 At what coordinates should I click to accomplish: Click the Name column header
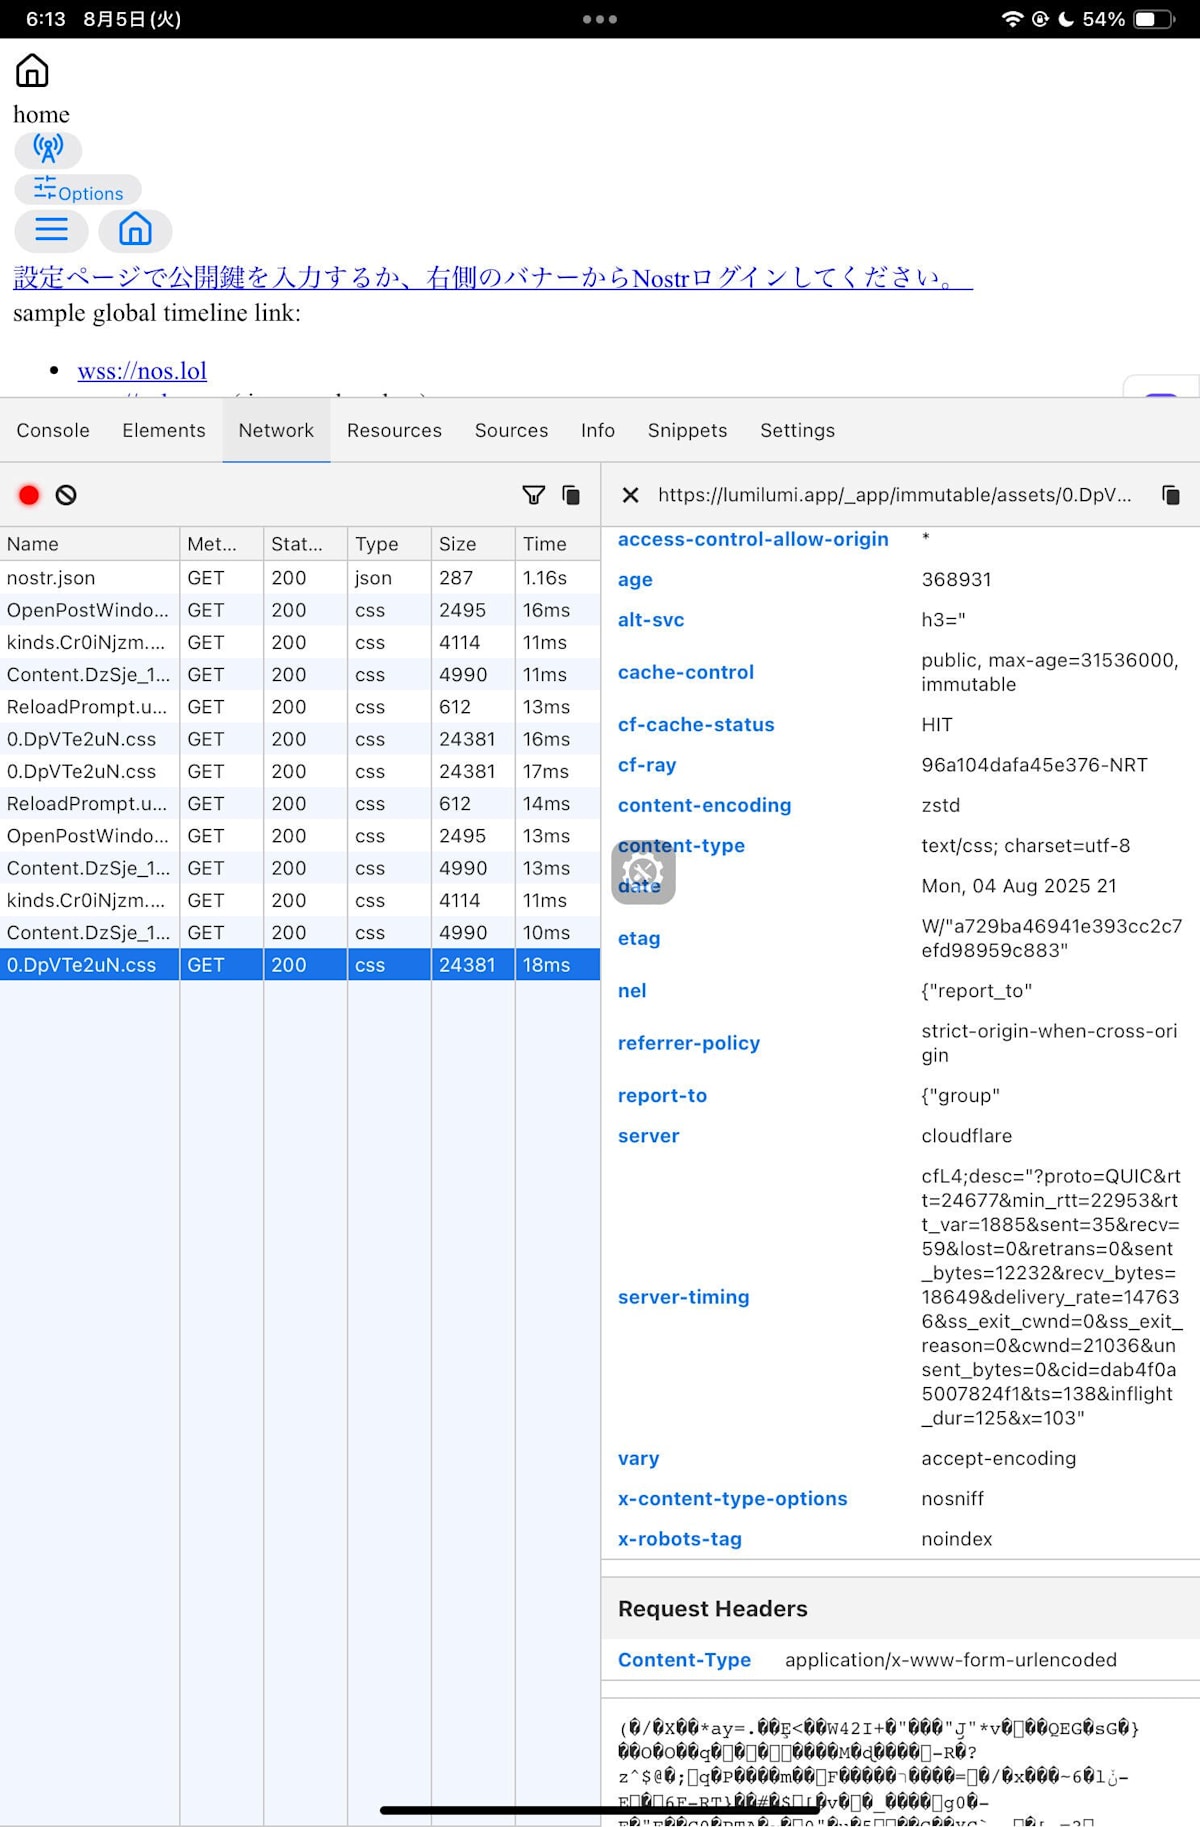(x=90, y=544)
